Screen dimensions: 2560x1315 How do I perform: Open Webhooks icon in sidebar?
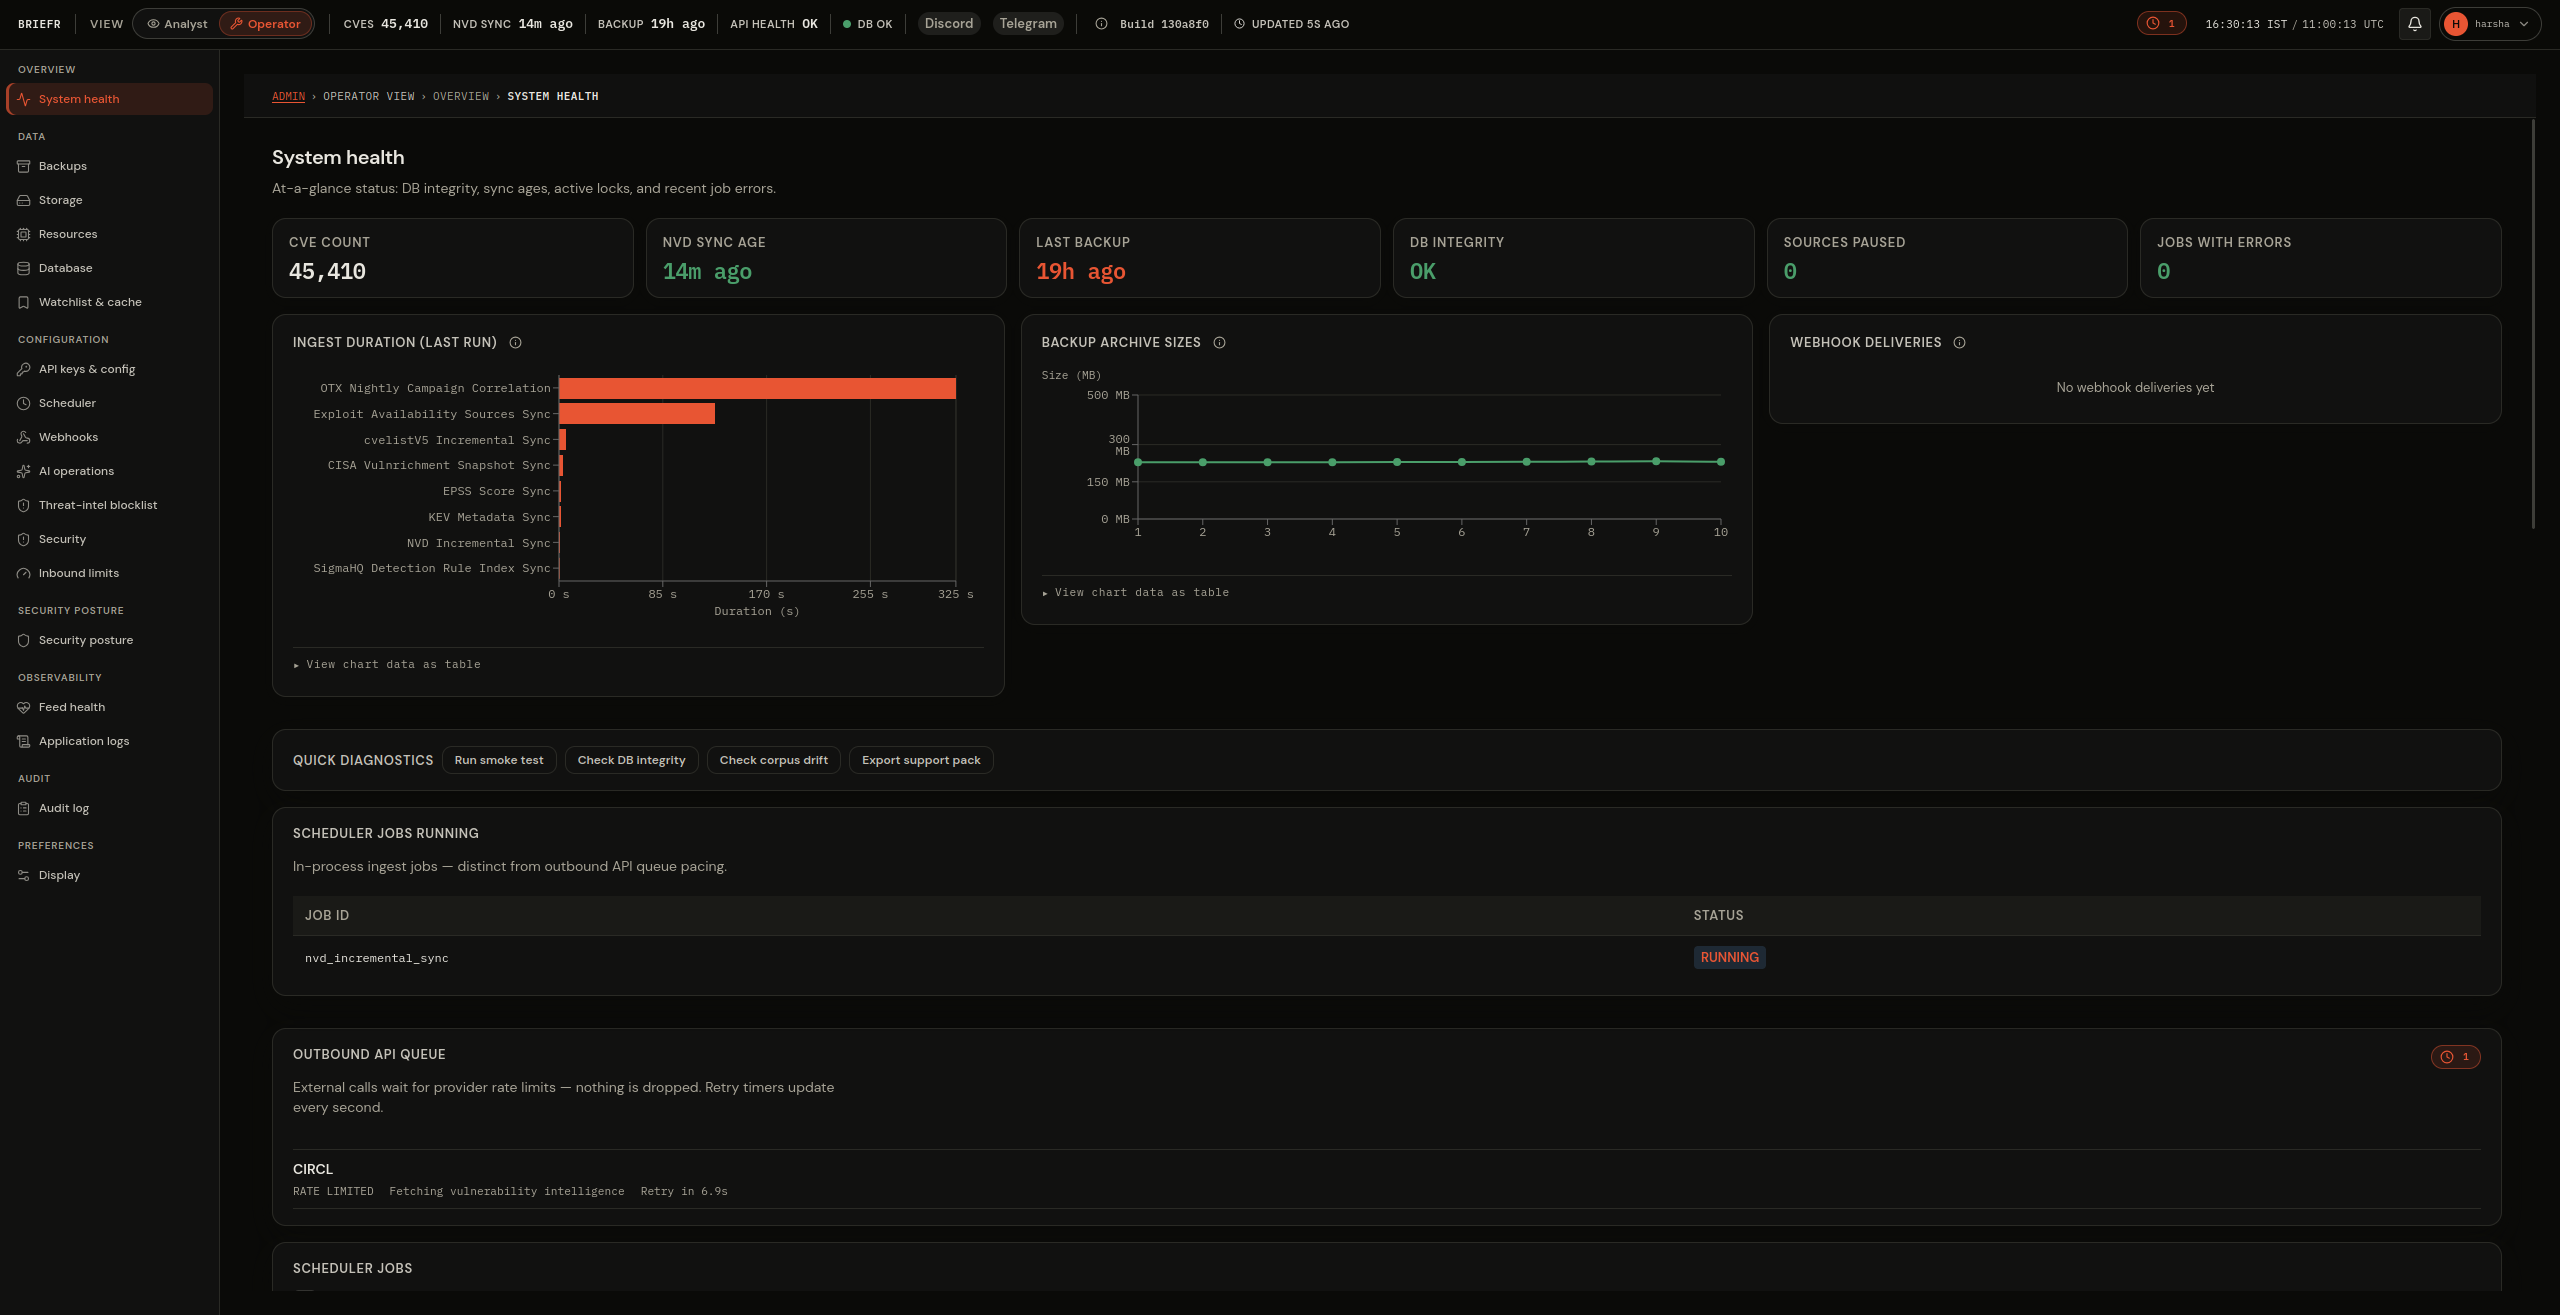24,437
